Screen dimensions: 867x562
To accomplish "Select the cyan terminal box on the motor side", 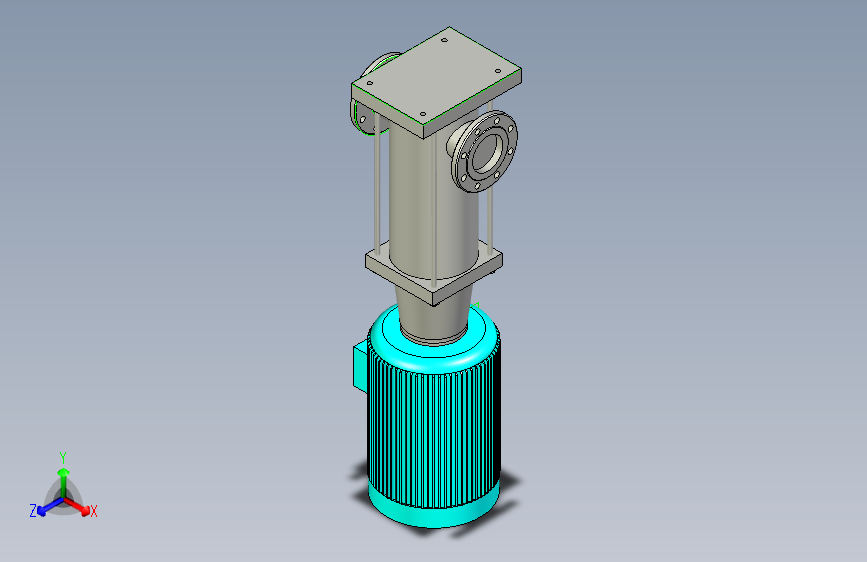I will [x=360, y=366].
